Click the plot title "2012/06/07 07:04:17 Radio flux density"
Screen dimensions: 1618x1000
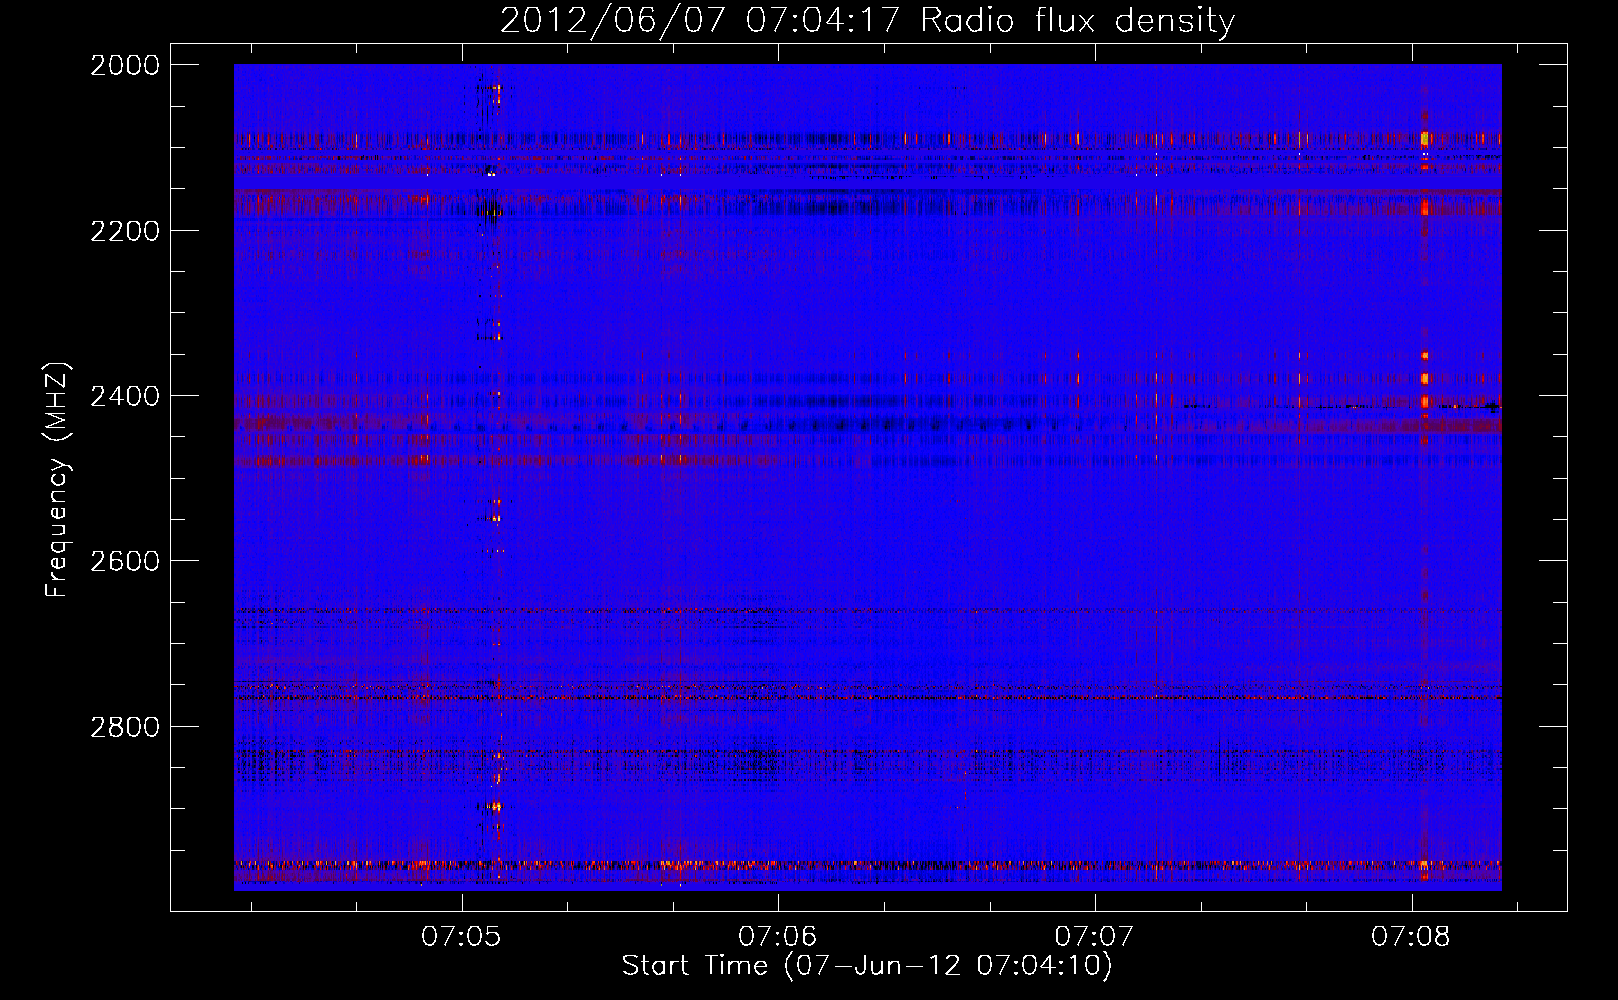point(867,20)
